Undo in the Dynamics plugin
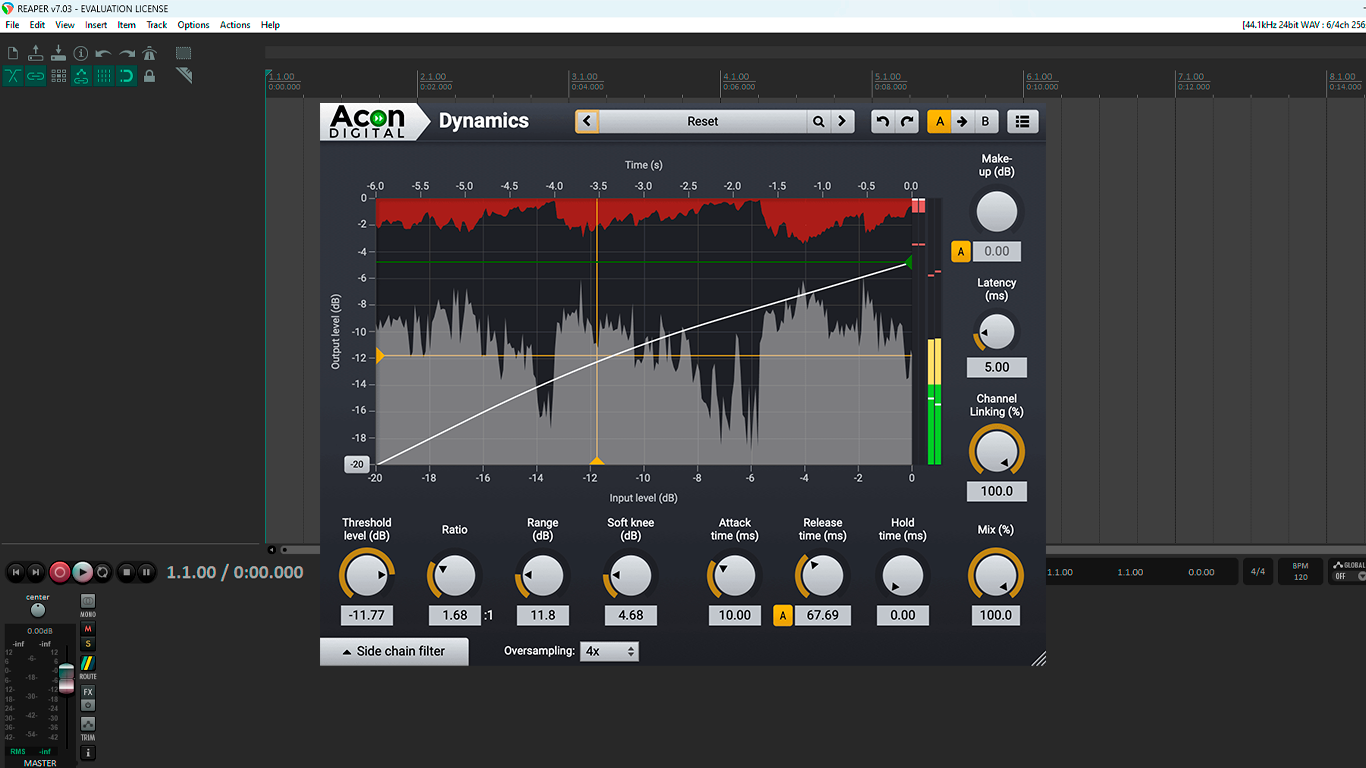 coord(882,121)
